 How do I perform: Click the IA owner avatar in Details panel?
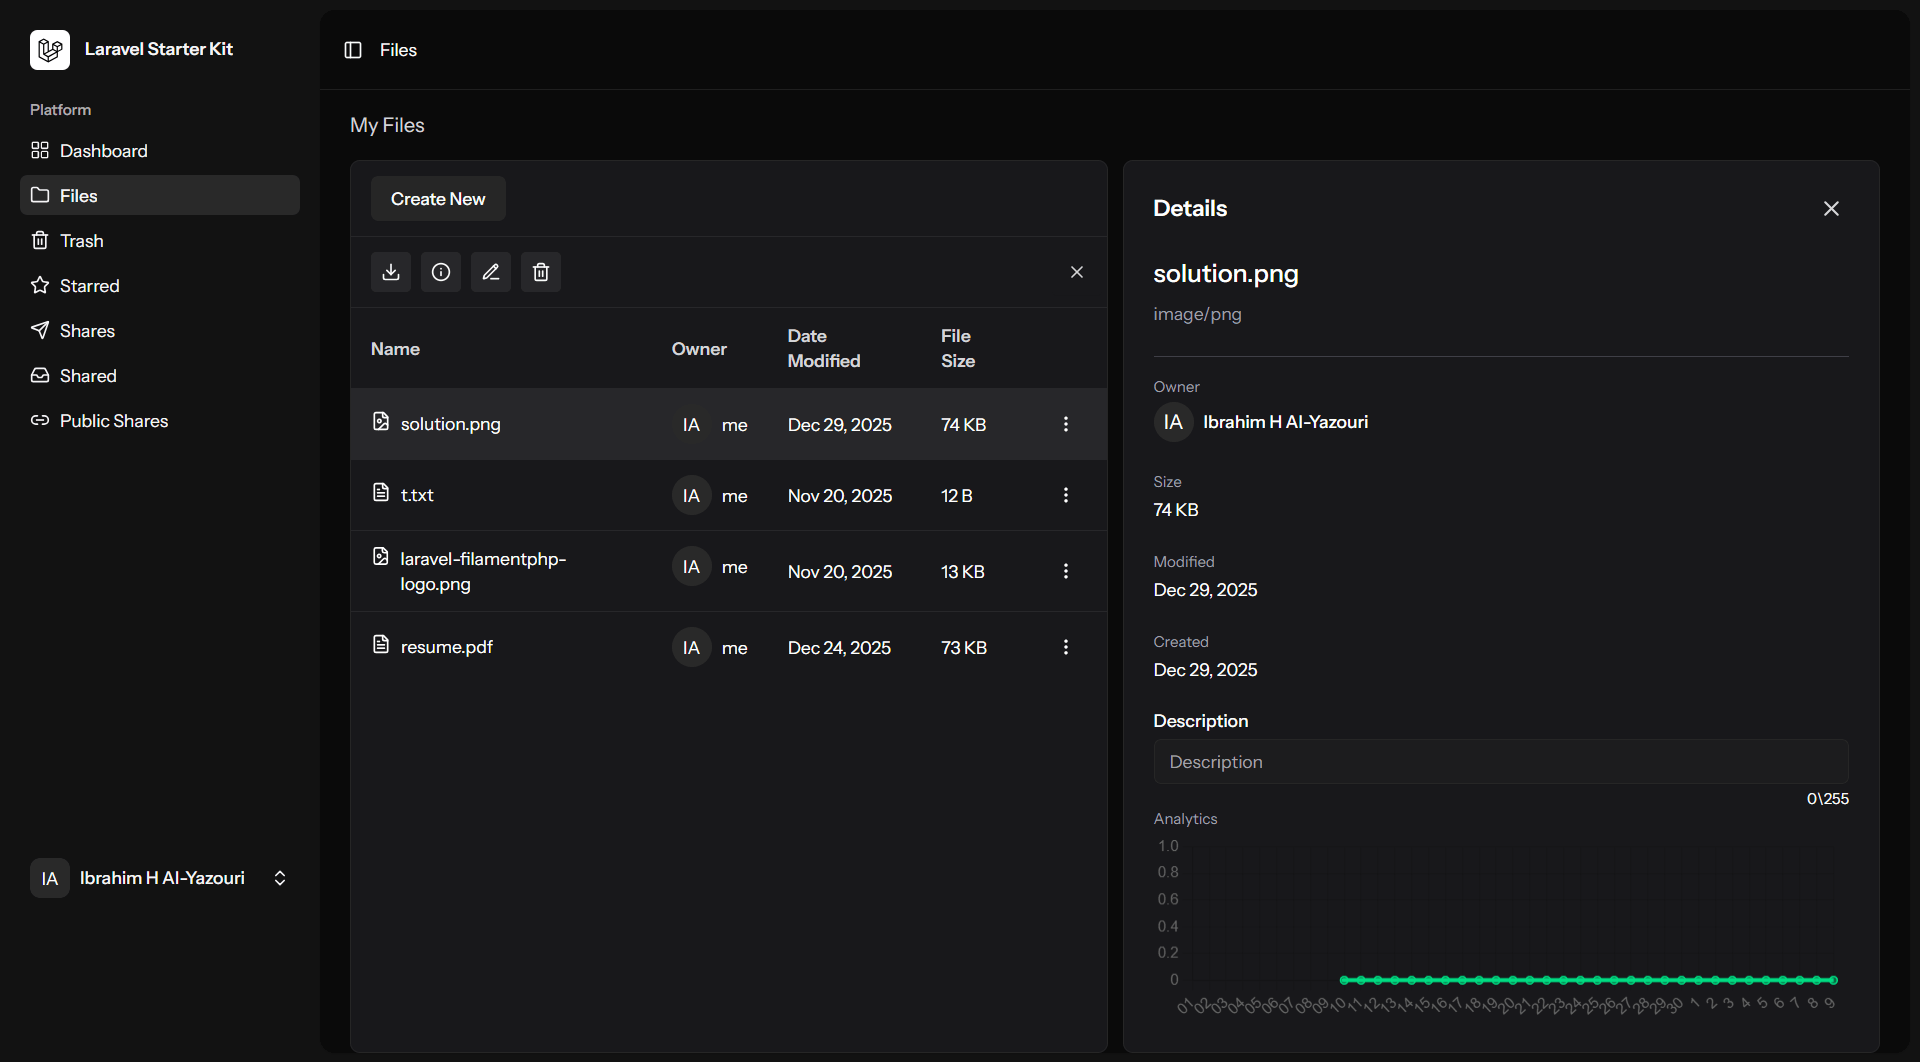click(1173, 422)
